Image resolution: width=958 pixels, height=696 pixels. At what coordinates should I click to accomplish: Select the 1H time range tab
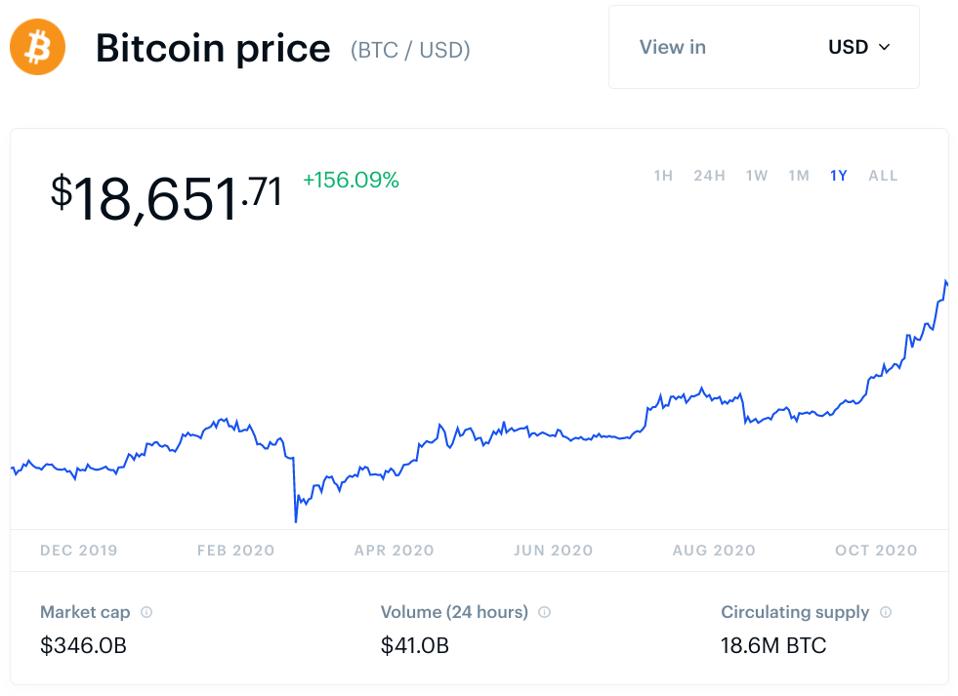(663, 176)
